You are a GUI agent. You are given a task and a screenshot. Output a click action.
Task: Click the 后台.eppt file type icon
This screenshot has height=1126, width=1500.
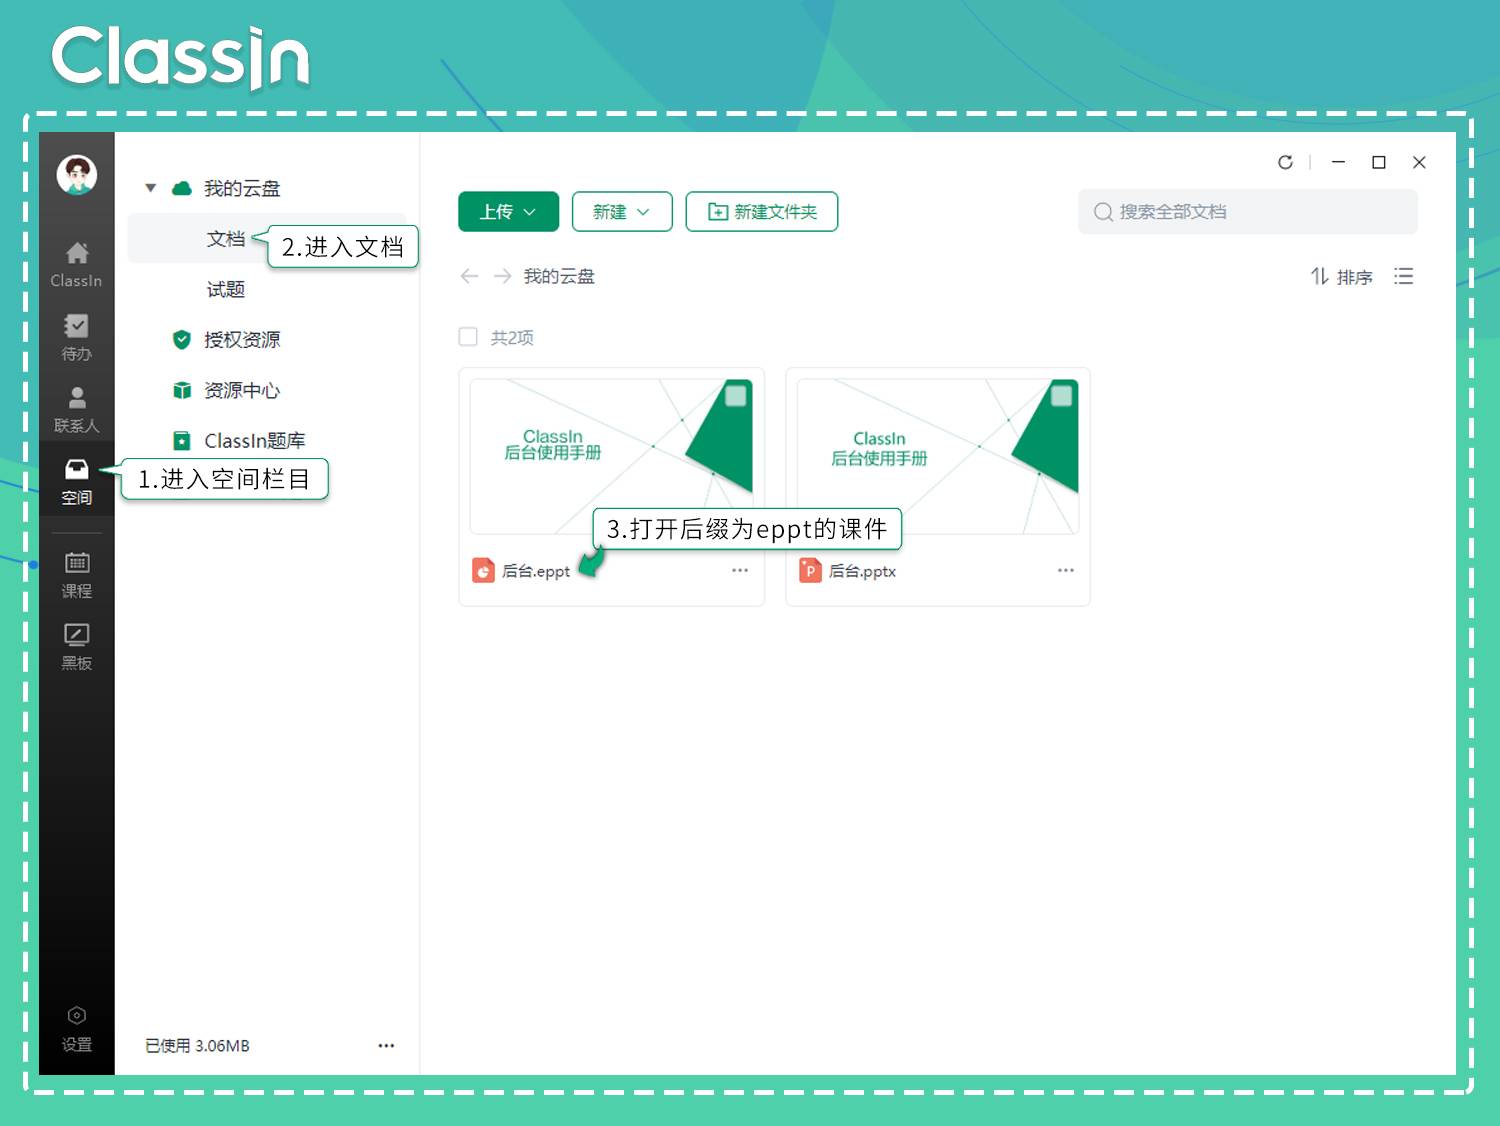[x=483, y=570]
